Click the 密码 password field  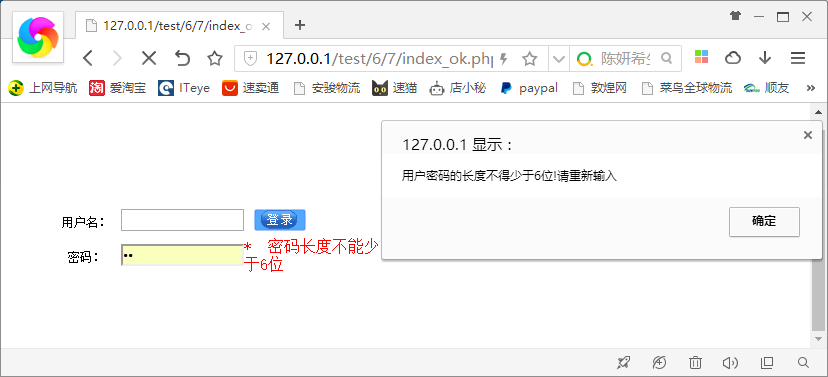pyautogui.click(x=182, y=255)
